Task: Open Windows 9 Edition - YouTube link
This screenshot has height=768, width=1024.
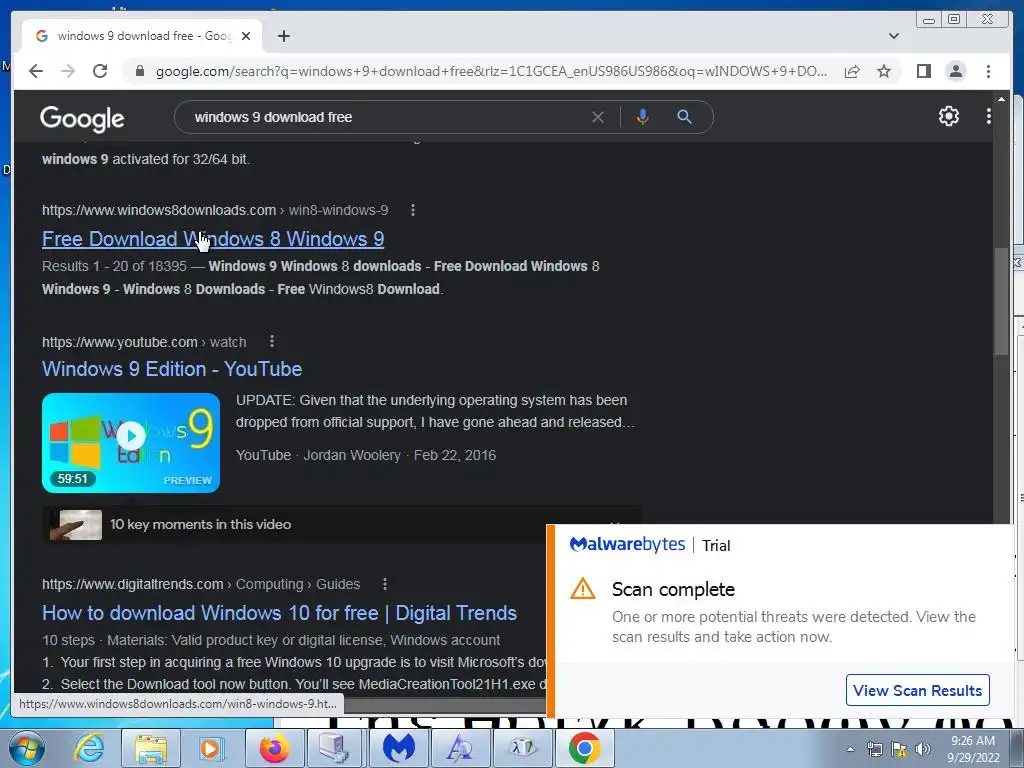Action: 172,369
